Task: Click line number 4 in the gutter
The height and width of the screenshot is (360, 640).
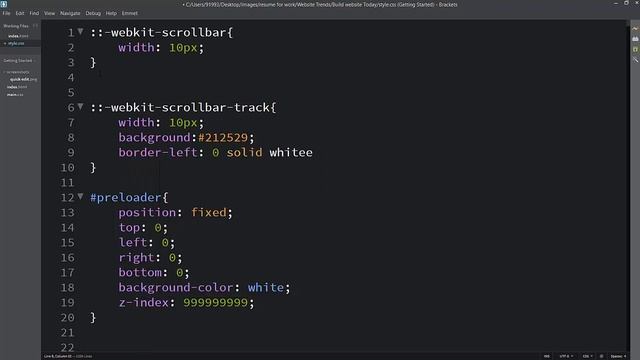Action: 71,78
